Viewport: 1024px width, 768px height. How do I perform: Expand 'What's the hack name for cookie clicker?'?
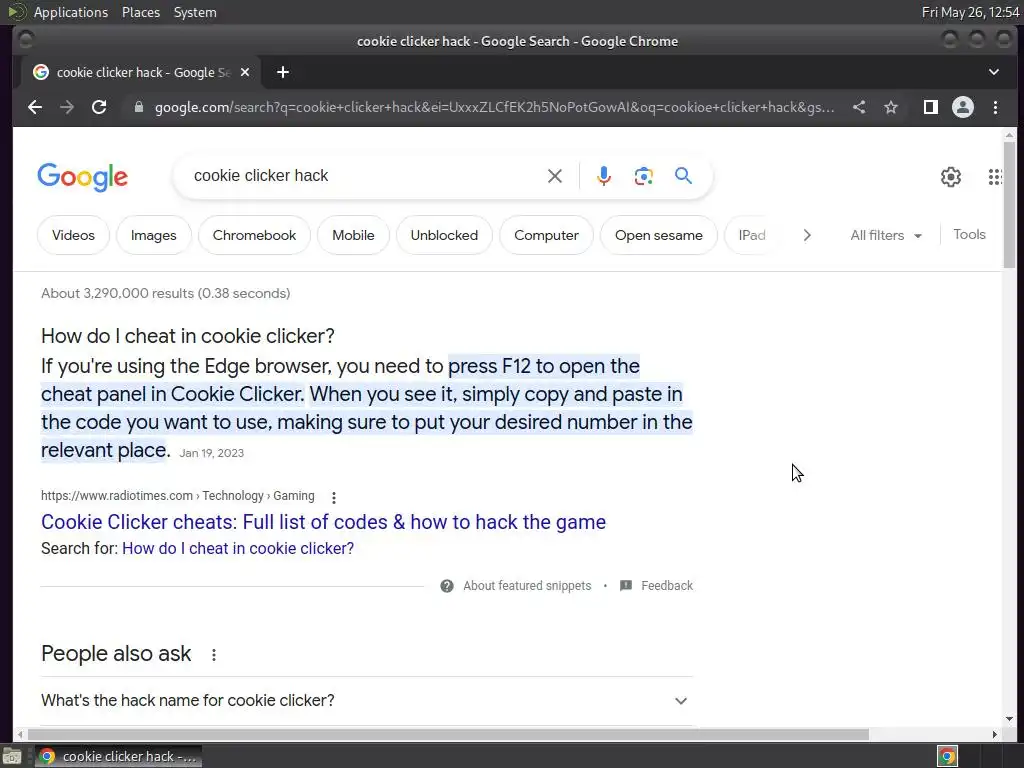click(366, 701)
